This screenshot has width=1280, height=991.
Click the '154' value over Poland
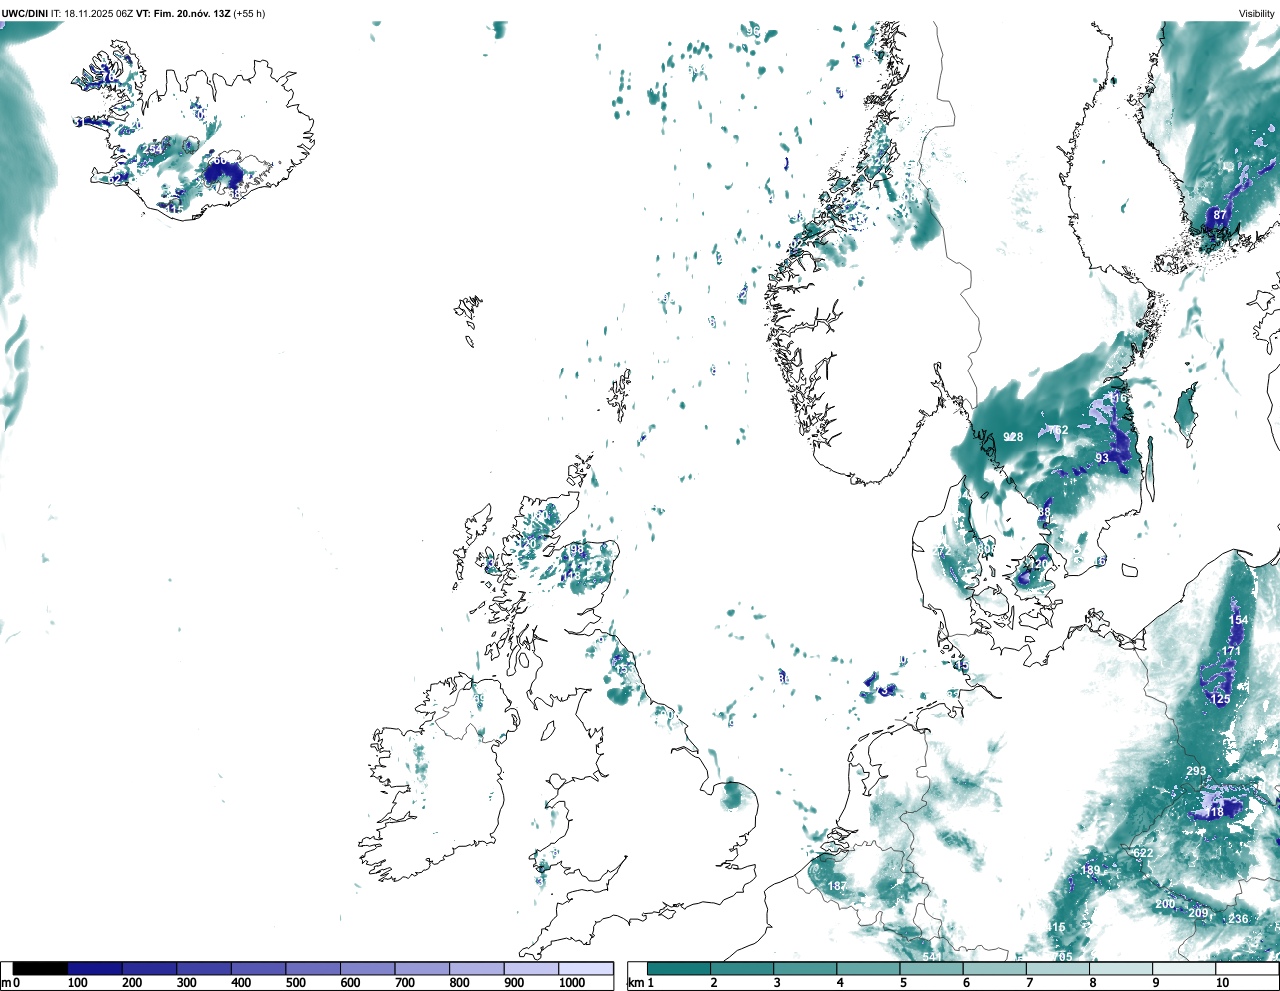(1239, 620)
